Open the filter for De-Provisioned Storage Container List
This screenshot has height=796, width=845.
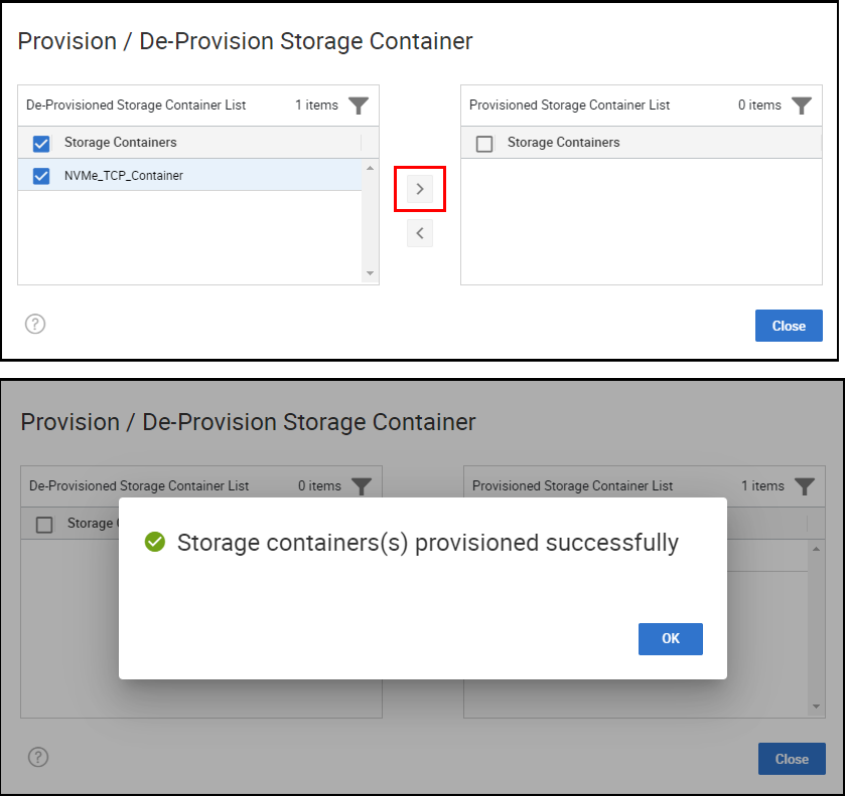(360, 105)
